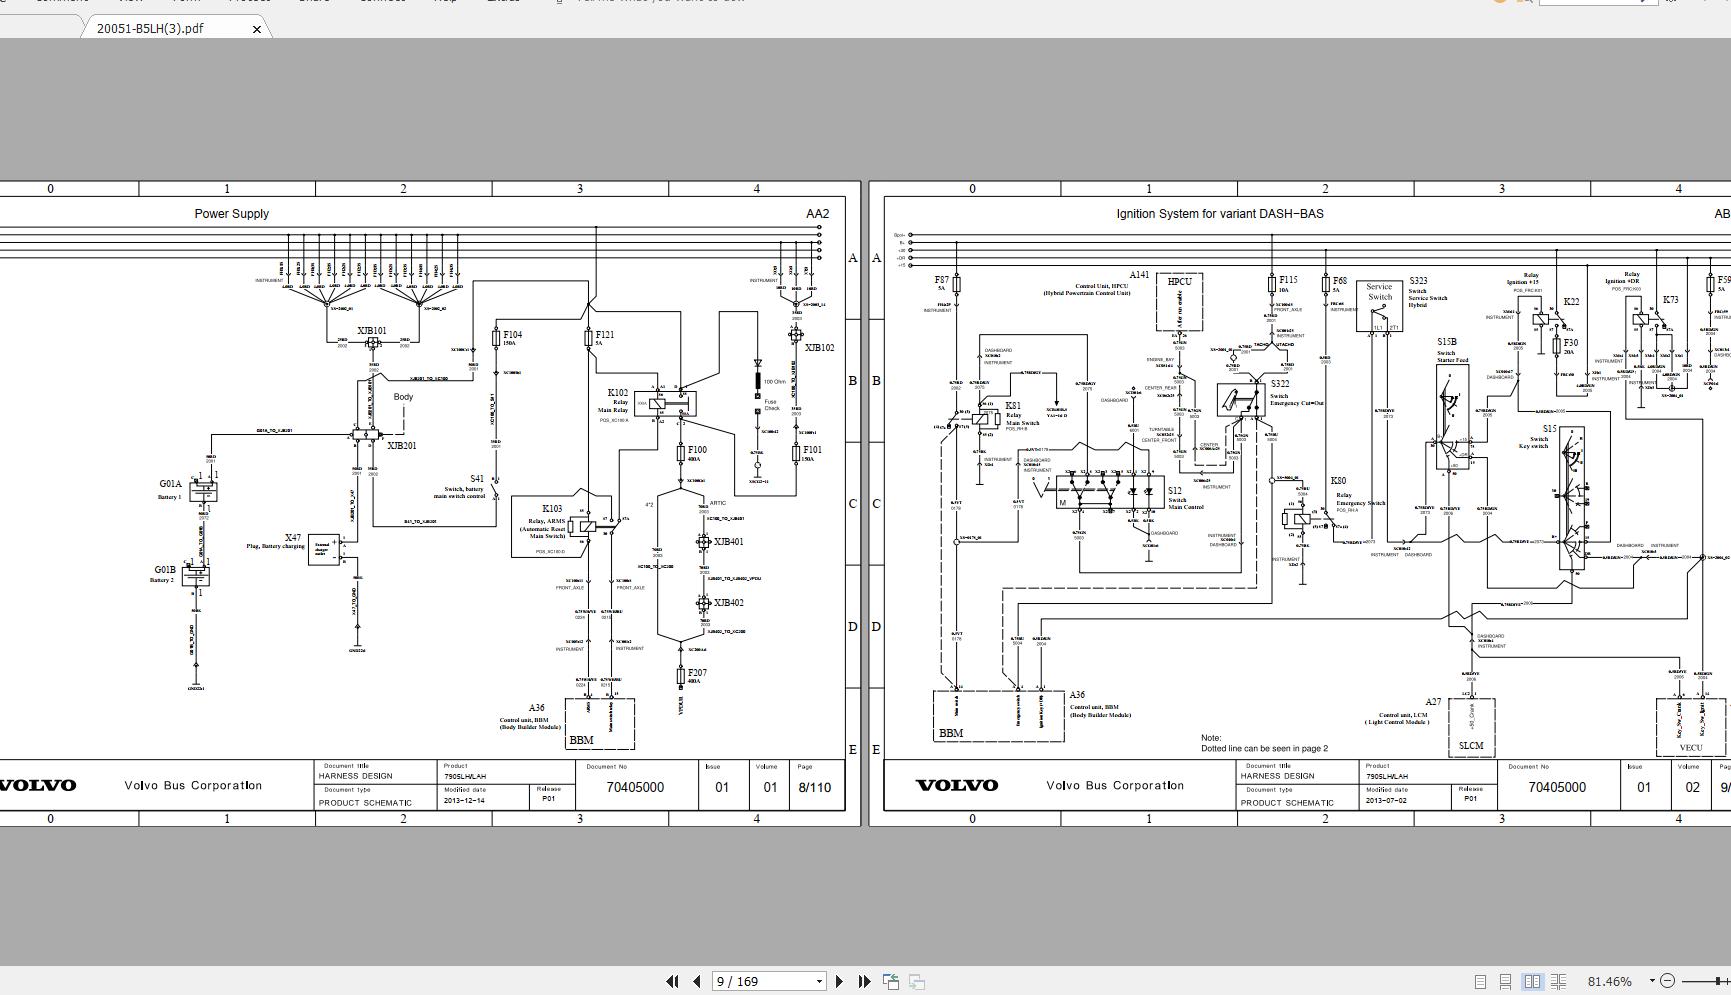Click the S41 battery main switch label
The image size is (1731, 995).
point(477,479)
